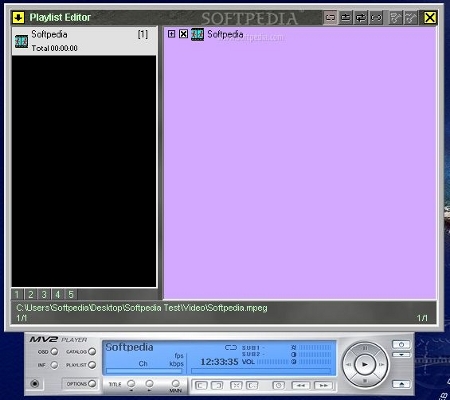Expand the Softpedia item using the plus box
The image size is (450, 400).
(171, 34)
